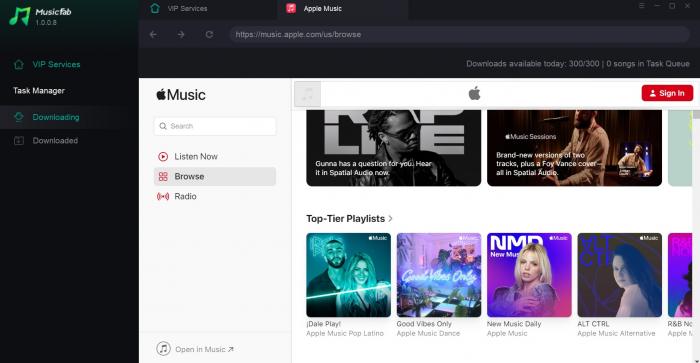Click the now-playing artwork placeholder
This screenshot has height=363, width=700.
(308, 94)
